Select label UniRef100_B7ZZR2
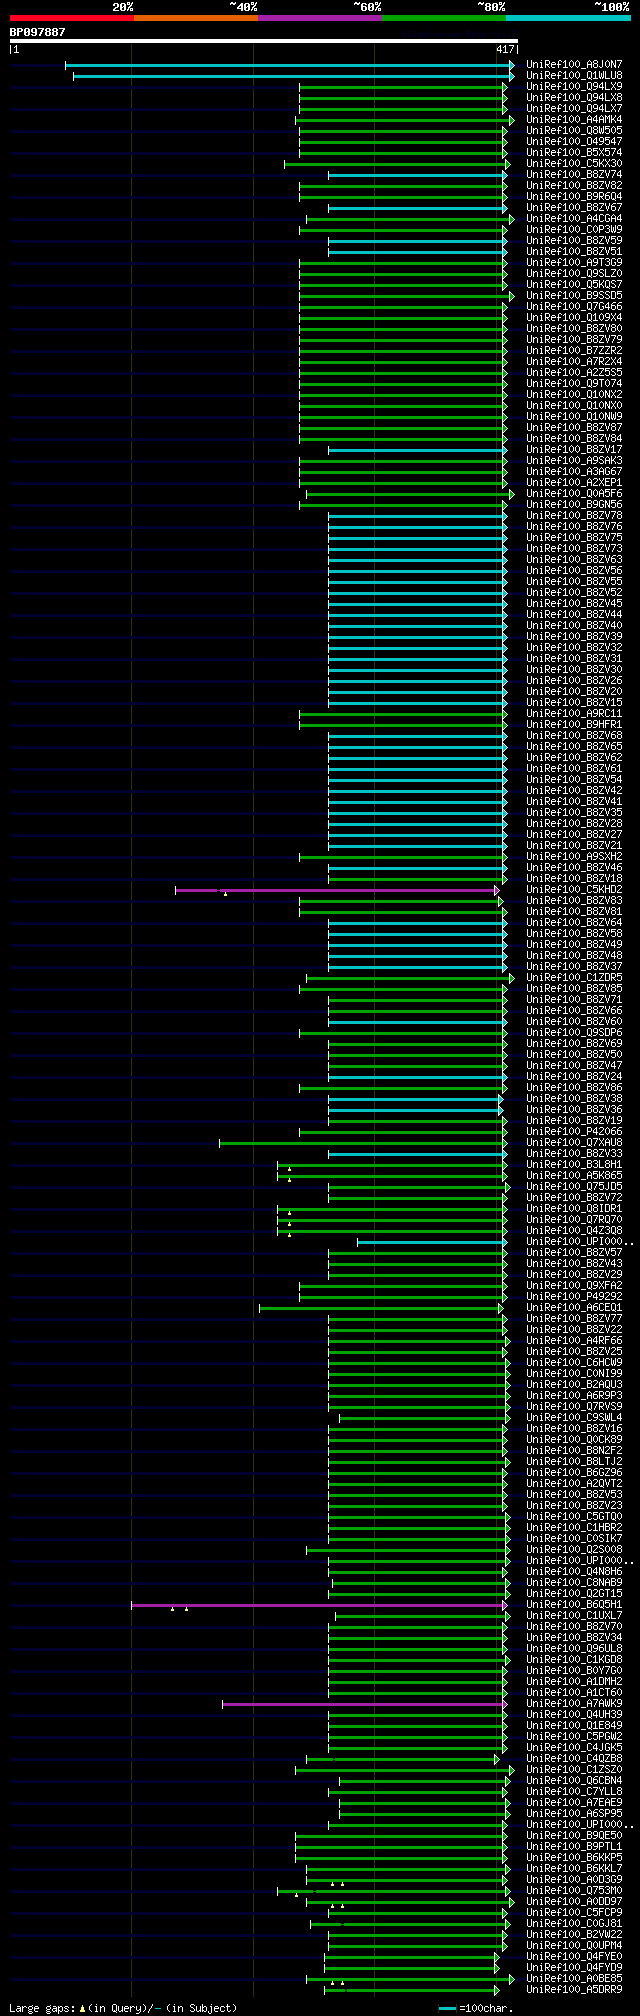The width and height of the screenshot is (640, 2016). click(574, 350)
